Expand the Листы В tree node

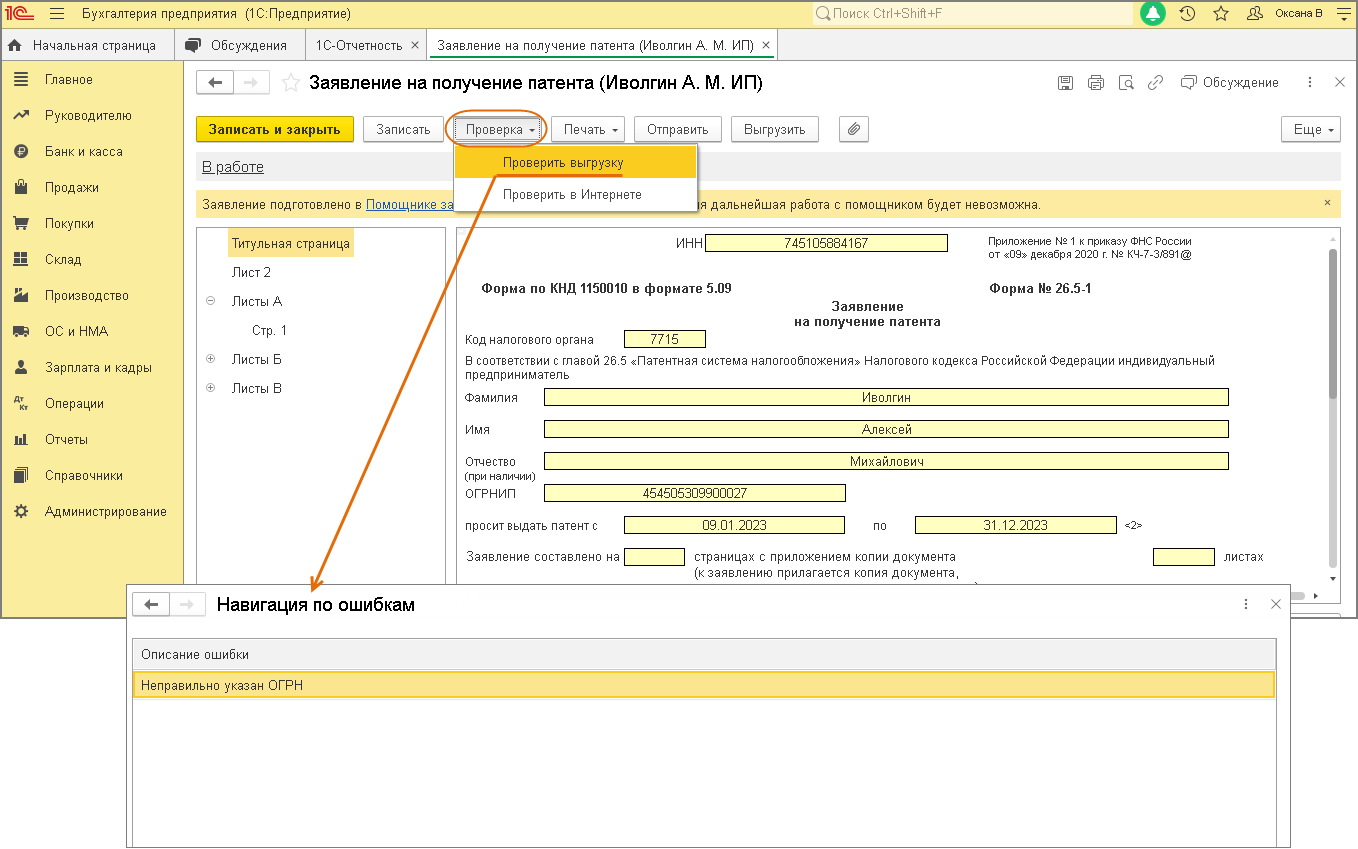[211, 388]
